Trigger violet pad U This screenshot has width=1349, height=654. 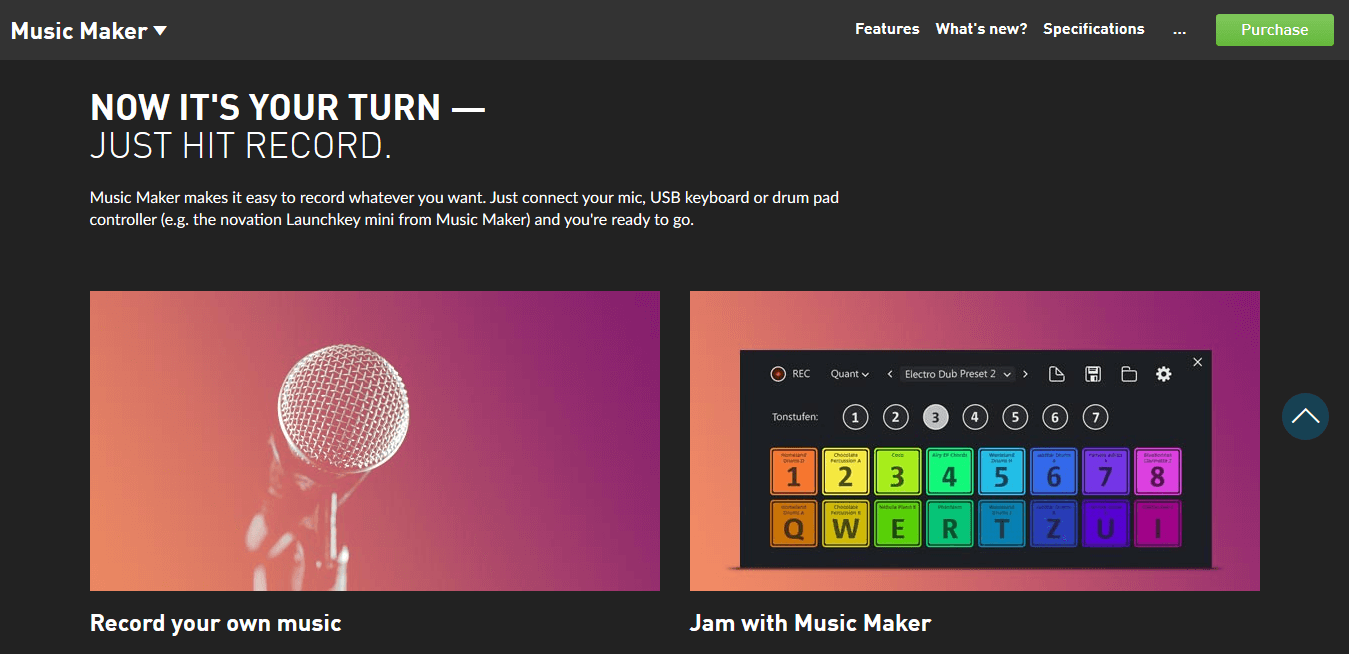tap(1106, 524)
